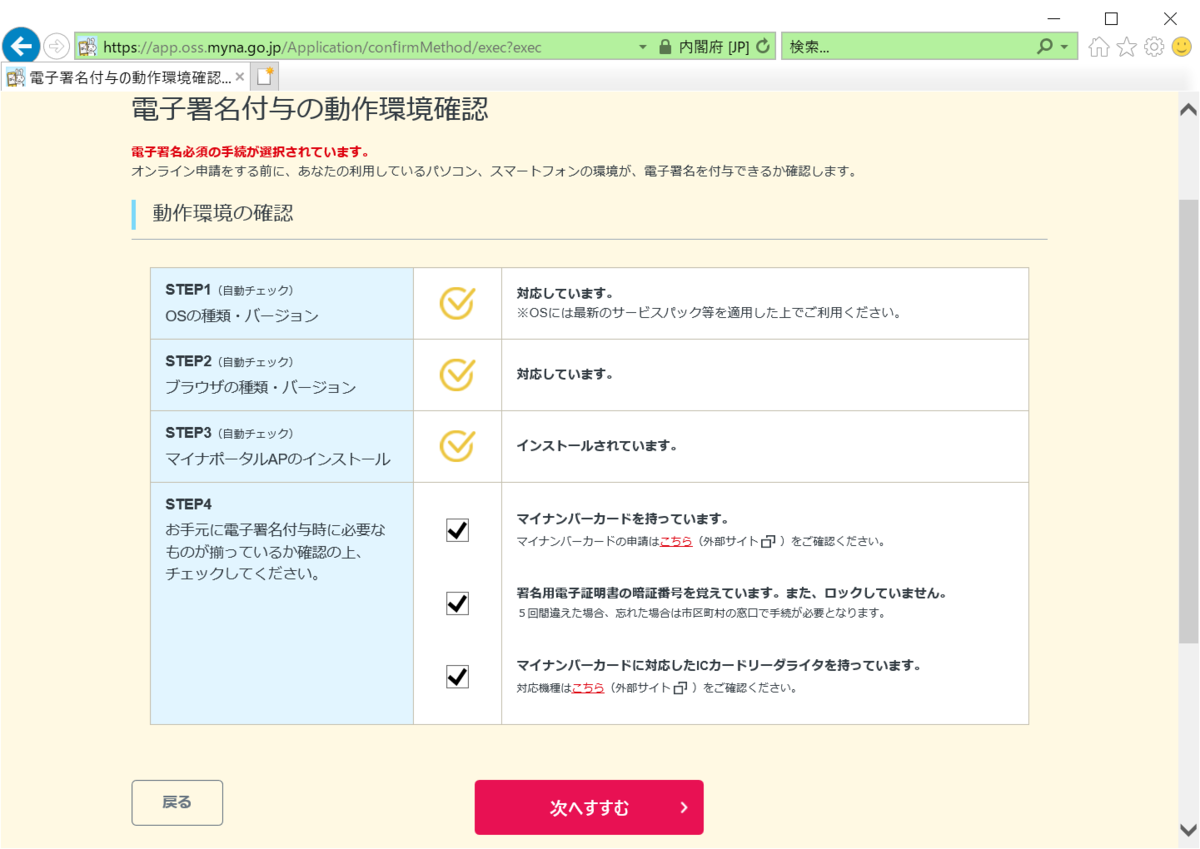Click the new tab button
This screenshot has width=1200, height=849.
pyautogui.click(x=265, y=76)
